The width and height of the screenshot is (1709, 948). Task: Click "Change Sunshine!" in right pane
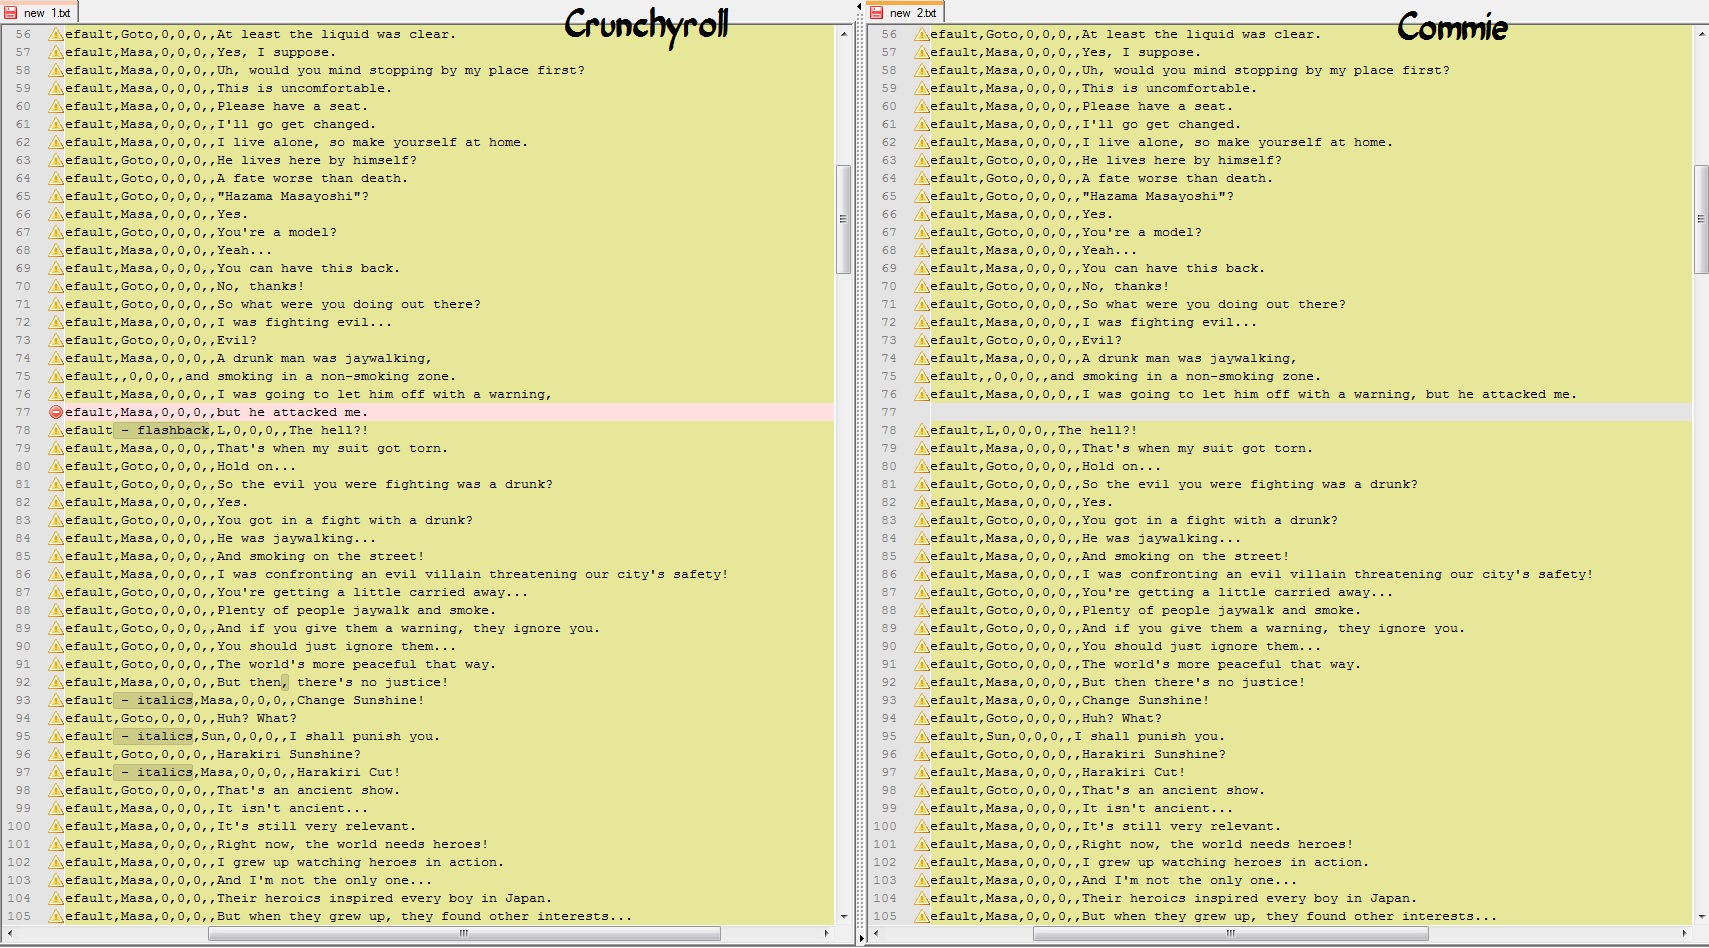[x=1145, y=700]
